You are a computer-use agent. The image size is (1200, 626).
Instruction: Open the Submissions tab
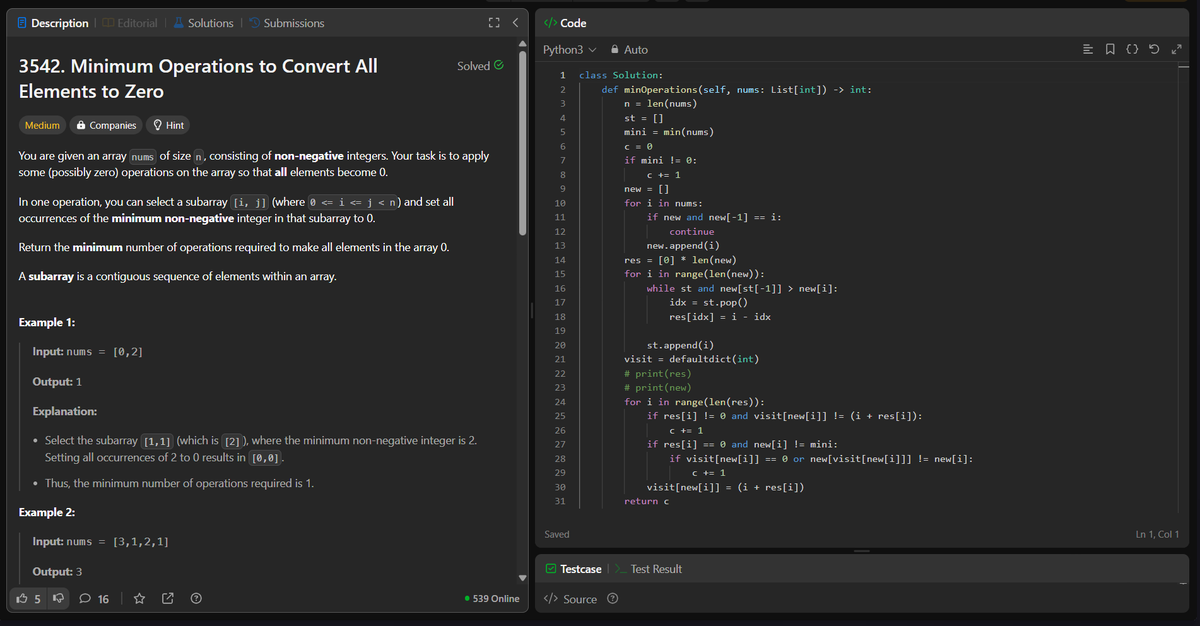(x=286, y=23)
